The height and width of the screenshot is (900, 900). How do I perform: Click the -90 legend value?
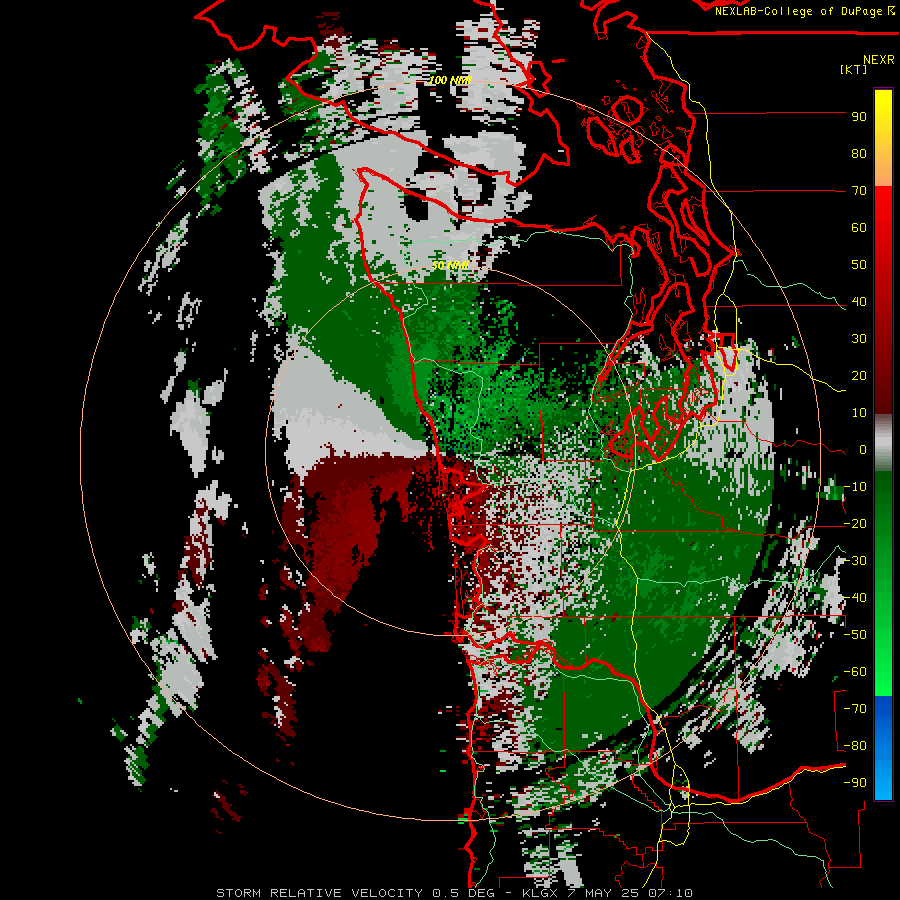coord(855,783)
